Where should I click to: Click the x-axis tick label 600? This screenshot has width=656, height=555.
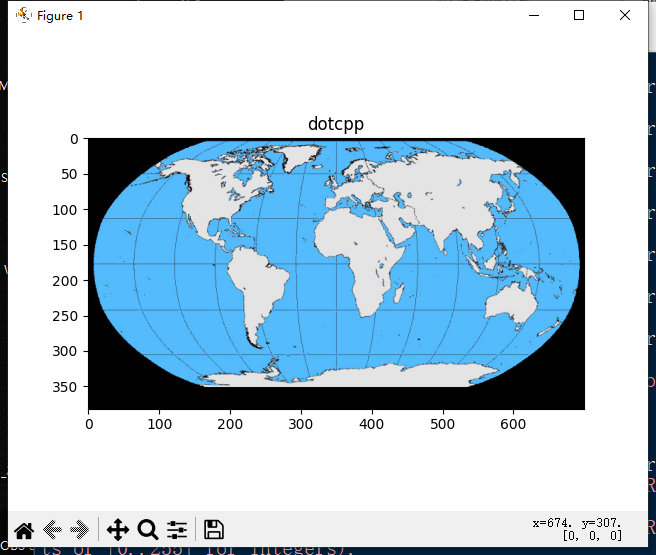[x=513, y=425]
